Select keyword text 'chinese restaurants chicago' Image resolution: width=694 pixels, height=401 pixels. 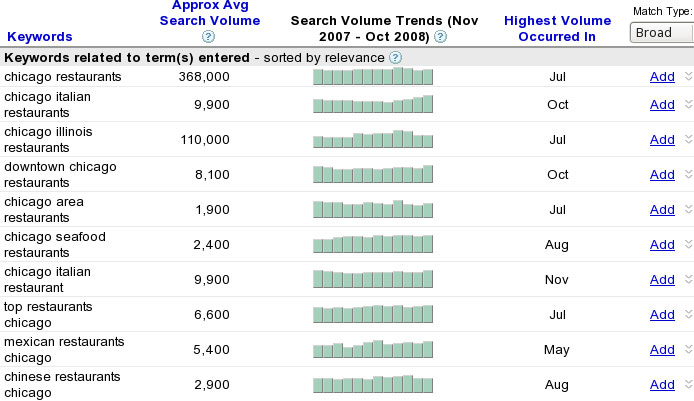click(62, 384)
